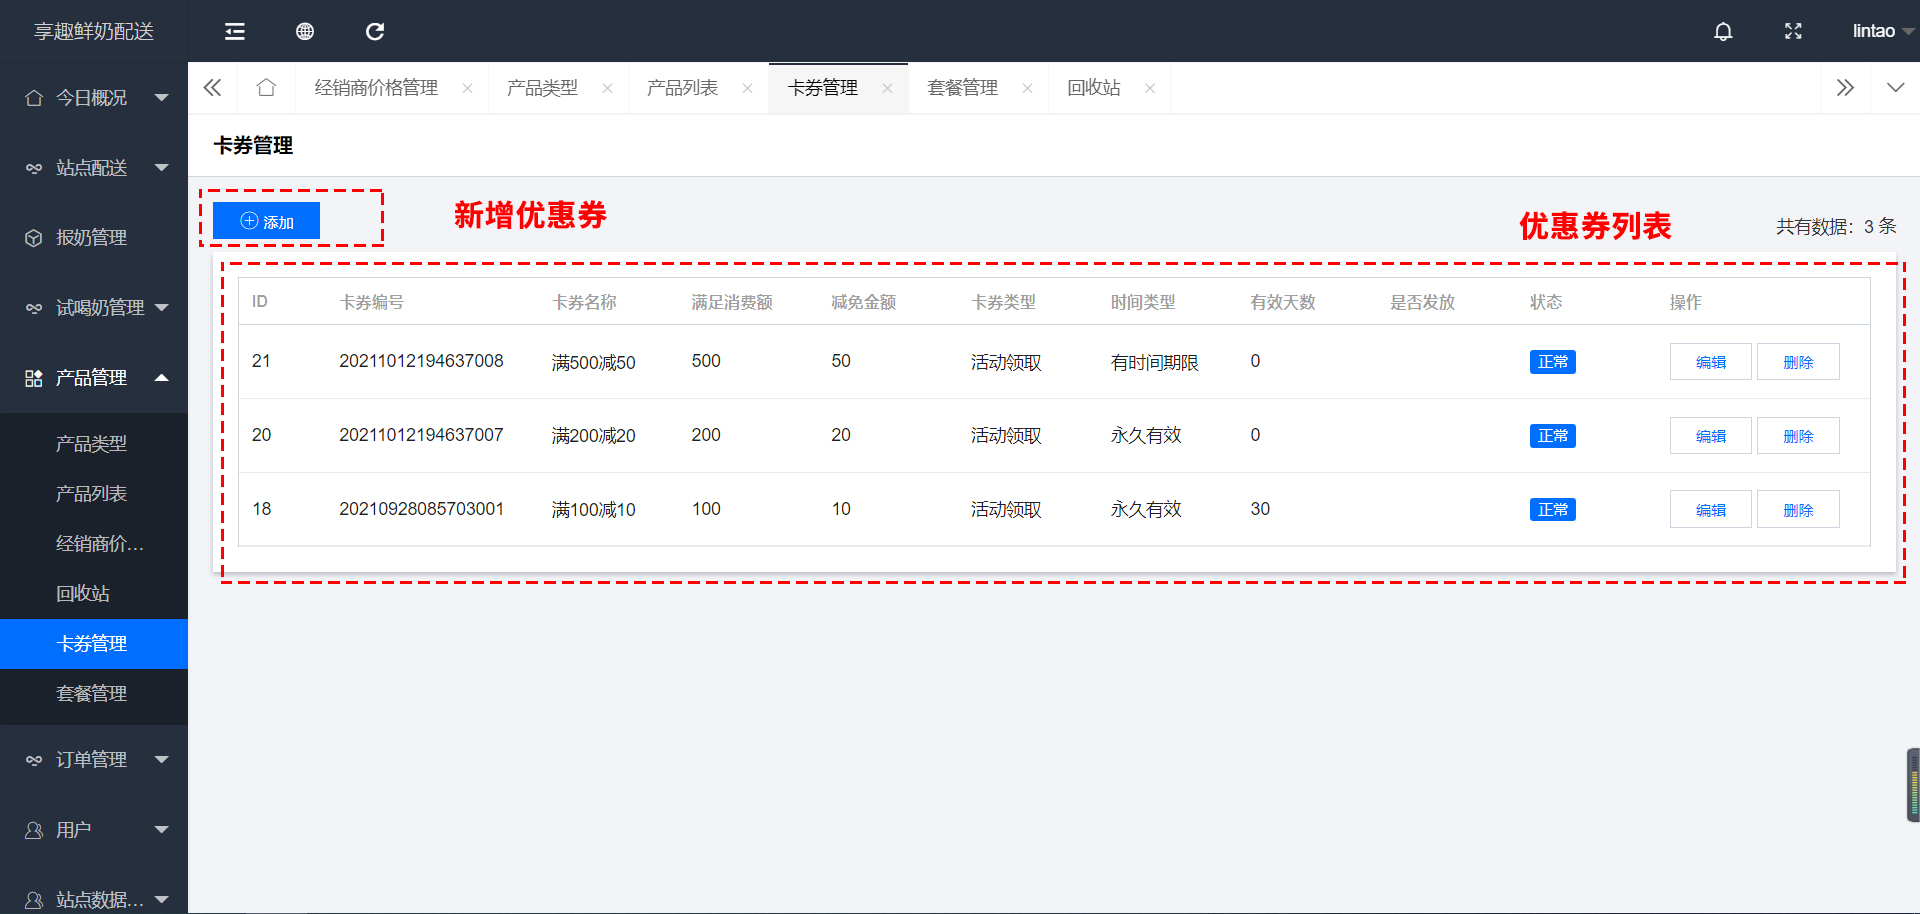Delete the coupon 满100减10
The width and height of the screenshot is (1920, 914).
coord(1797,510)
